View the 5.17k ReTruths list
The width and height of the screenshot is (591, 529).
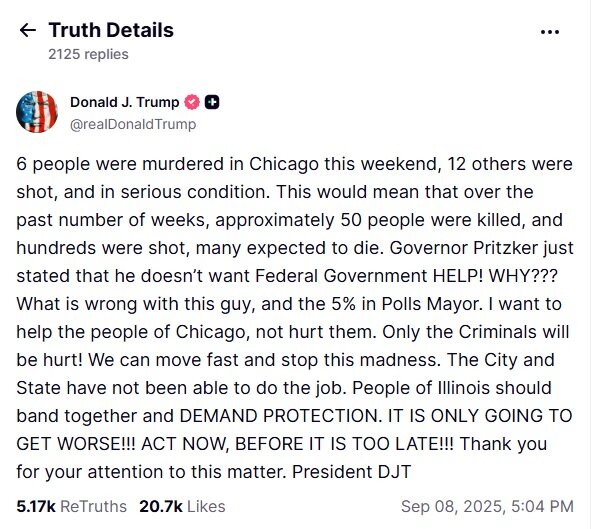pyautogui.click(x=71, y=506)
